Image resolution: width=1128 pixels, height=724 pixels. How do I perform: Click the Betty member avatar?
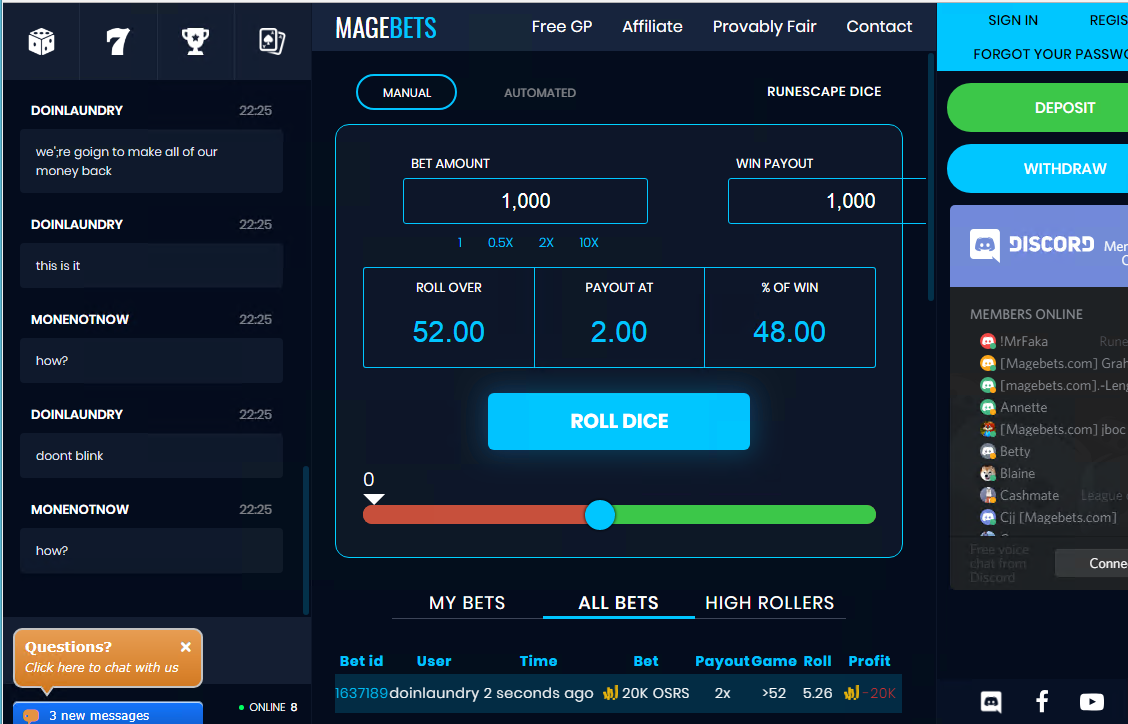tap(988, 451)
